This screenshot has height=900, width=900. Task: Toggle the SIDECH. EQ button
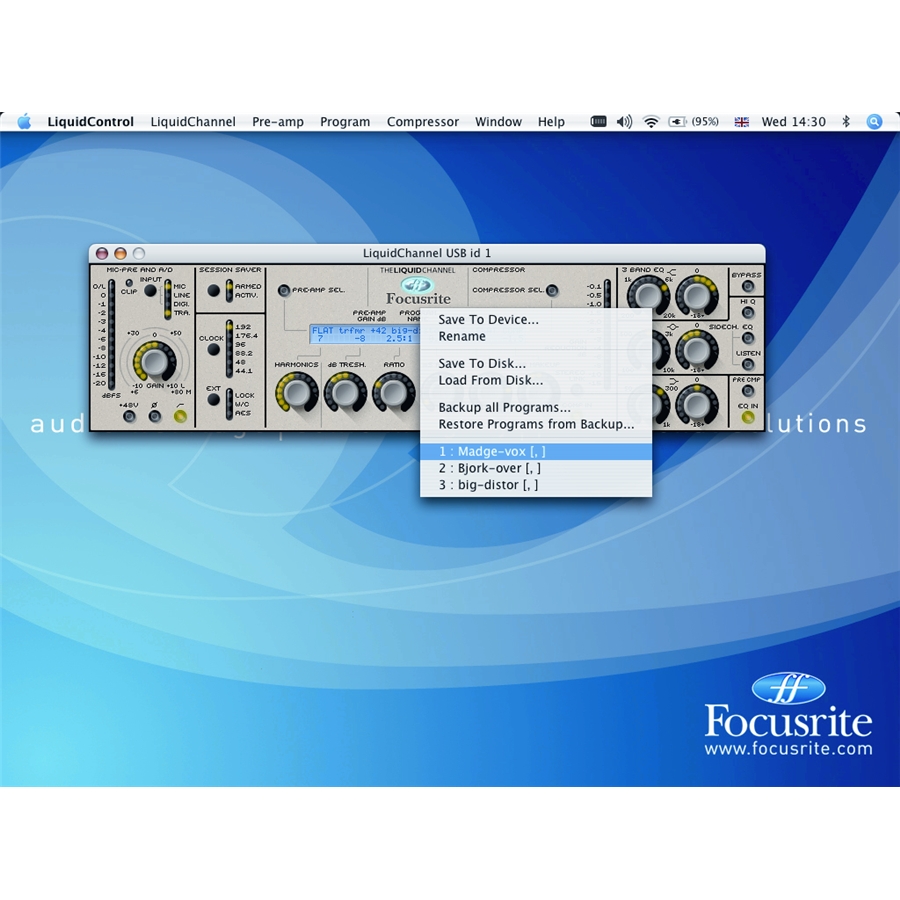pos(747,338)
